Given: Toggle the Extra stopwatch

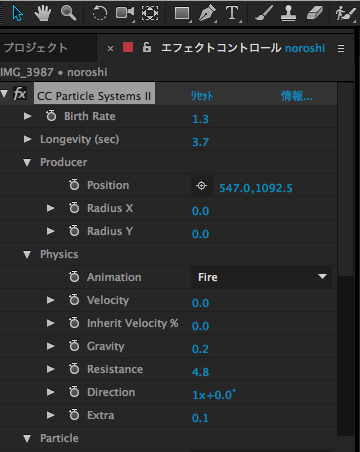Looking at the screenshot, I should tap(74, 415).
